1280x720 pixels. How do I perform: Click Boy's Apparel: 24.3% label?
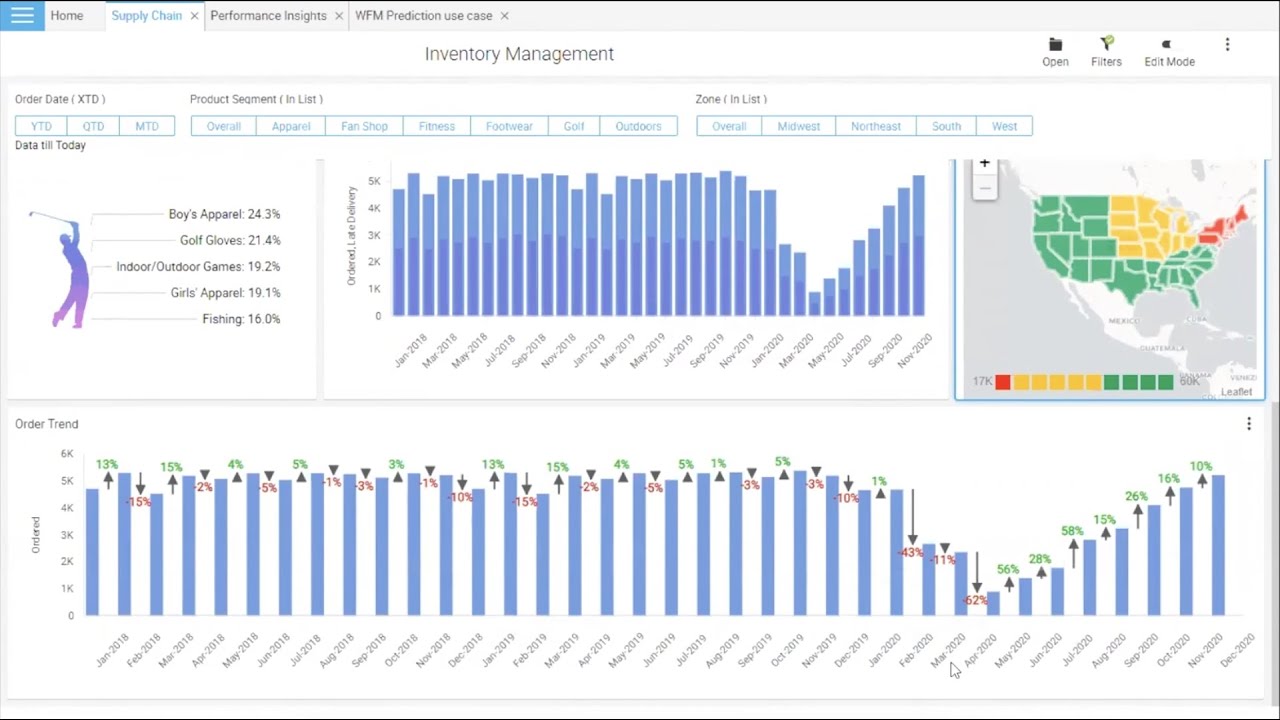[224, 214]
